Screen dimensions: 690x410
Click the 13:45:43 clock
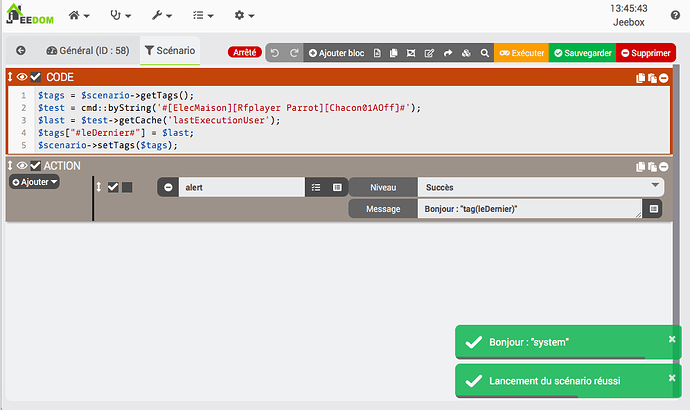(629, 8)
